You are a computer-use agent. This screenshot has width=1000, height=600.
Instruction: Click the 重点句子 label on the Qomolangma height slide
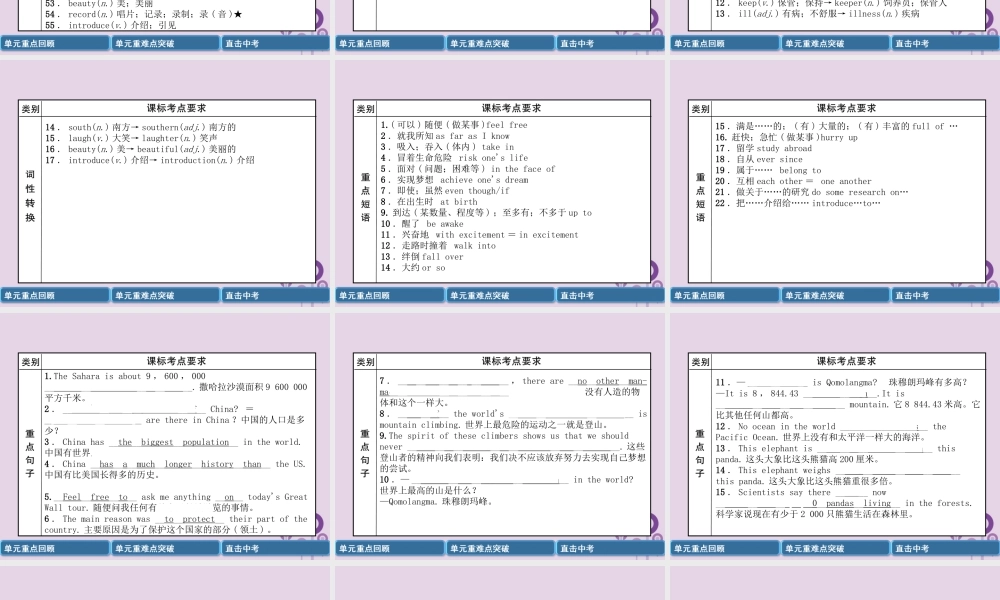click(x=700, y=453)
